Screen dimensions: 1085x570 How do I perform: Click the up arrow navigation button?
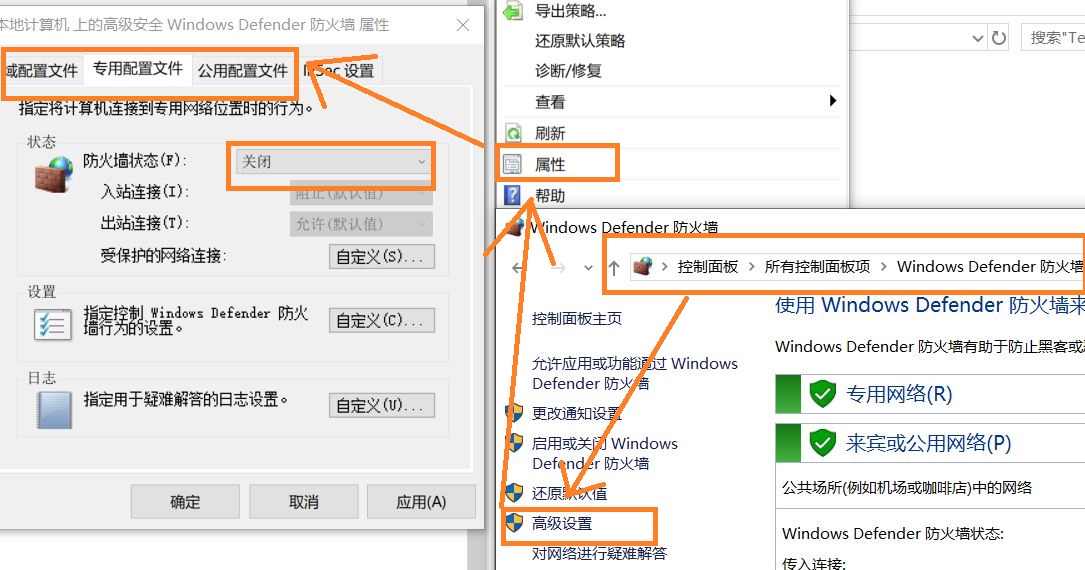coord(614,267)
